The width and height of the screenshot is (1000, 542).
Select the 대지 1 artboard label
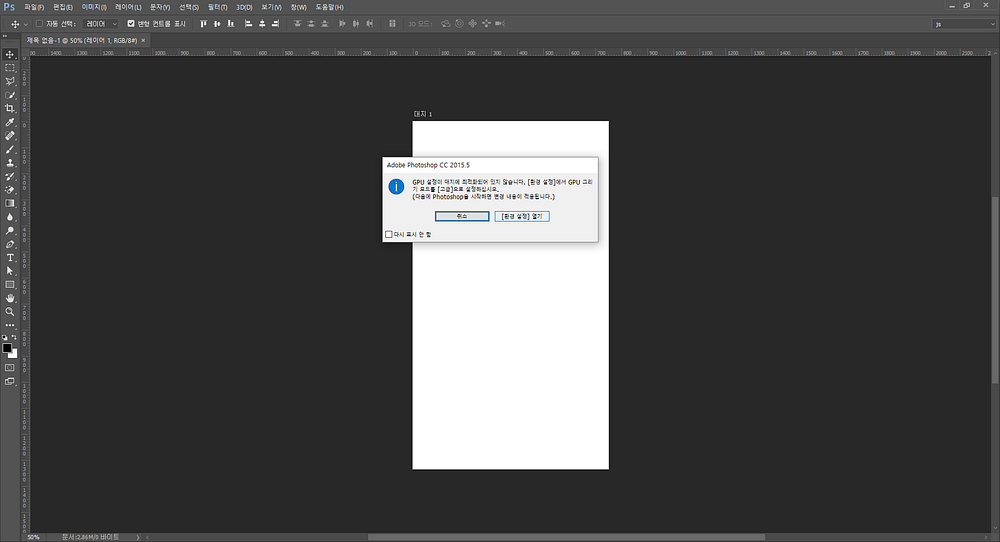point(422,114)
